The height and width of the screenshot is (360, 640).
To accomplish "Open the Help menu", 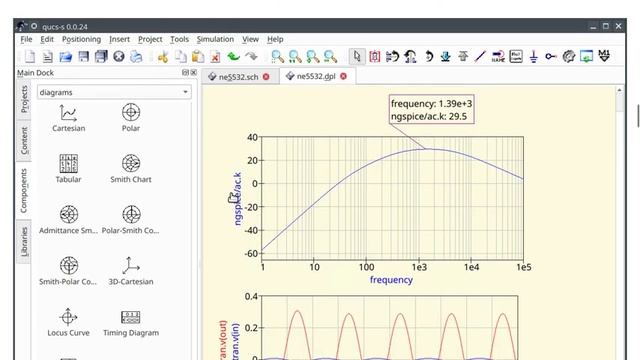I will pyautogui.click(x=275, y=39).
